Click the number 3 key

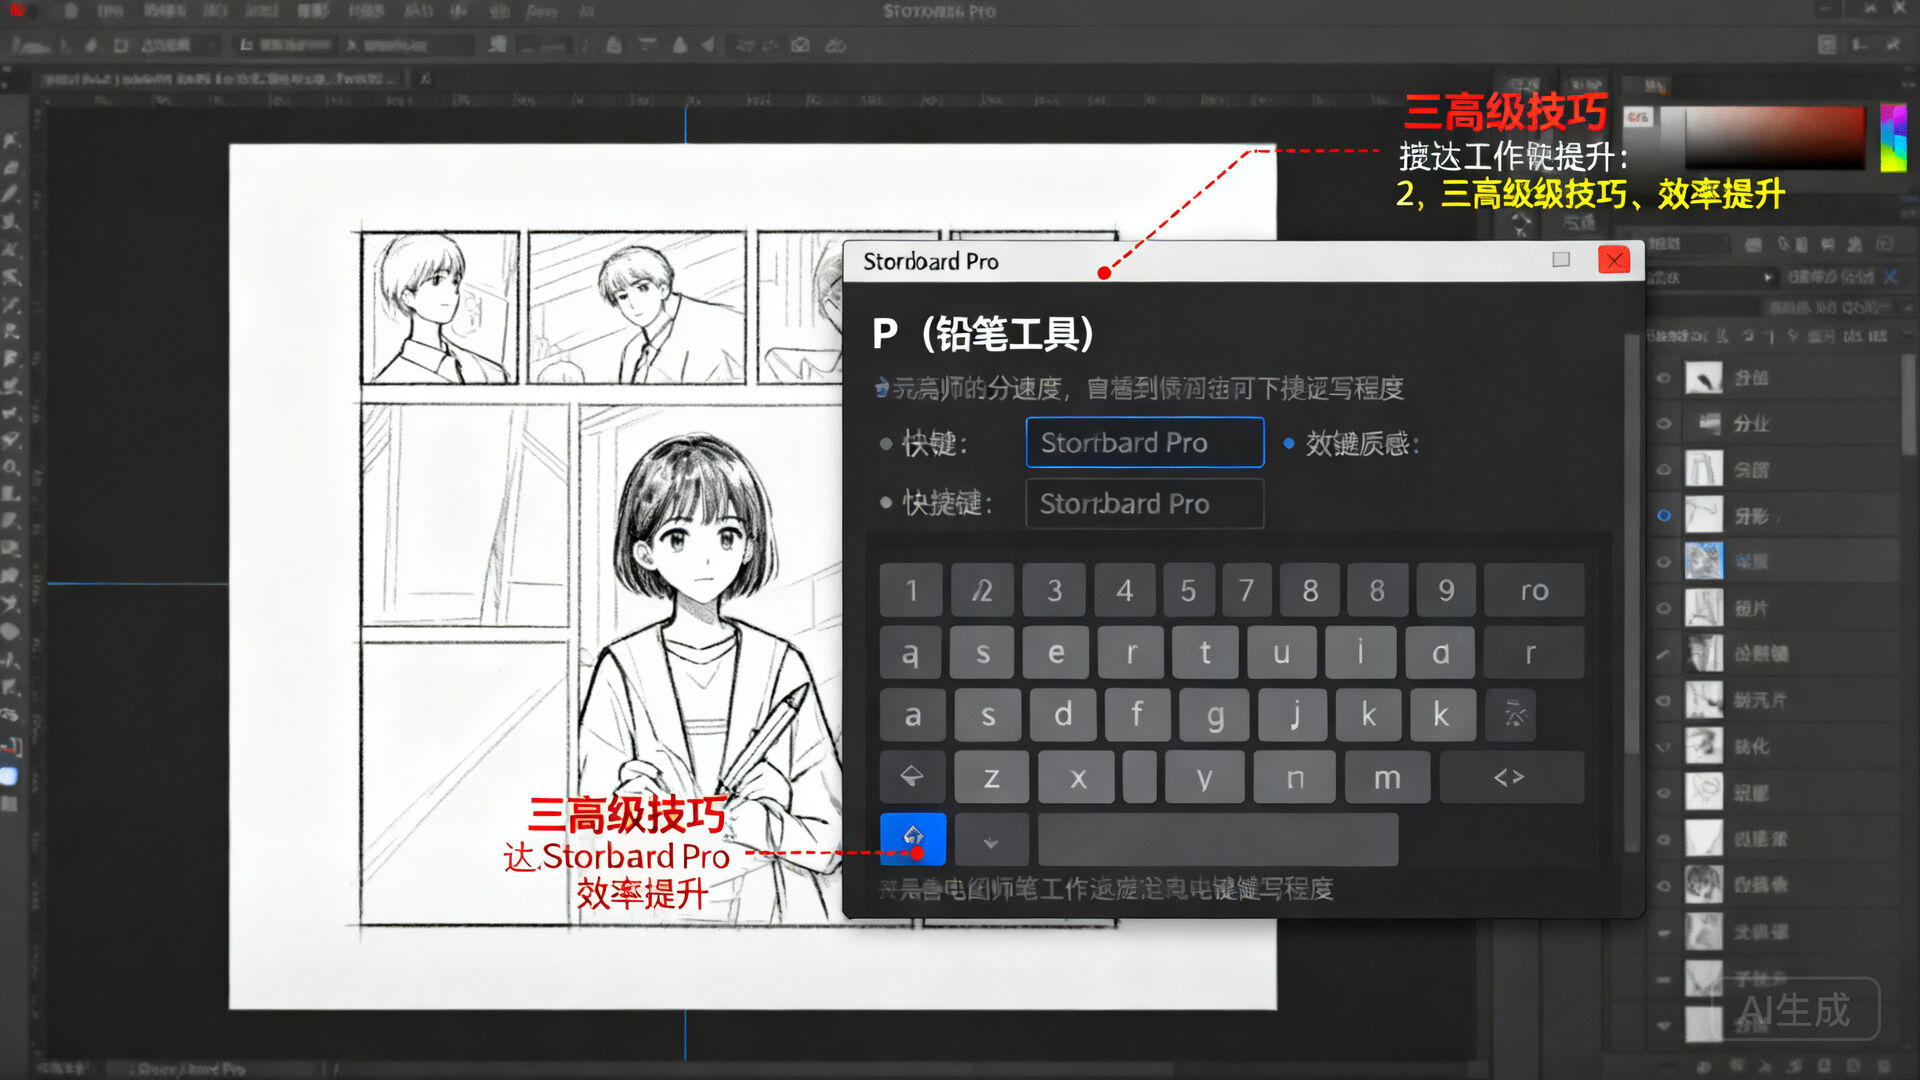[1054, 590]
